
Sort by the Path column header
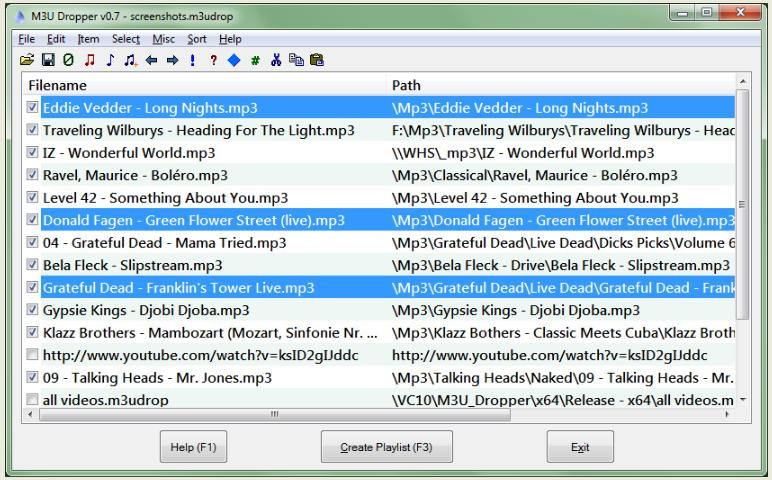point(561,85)
